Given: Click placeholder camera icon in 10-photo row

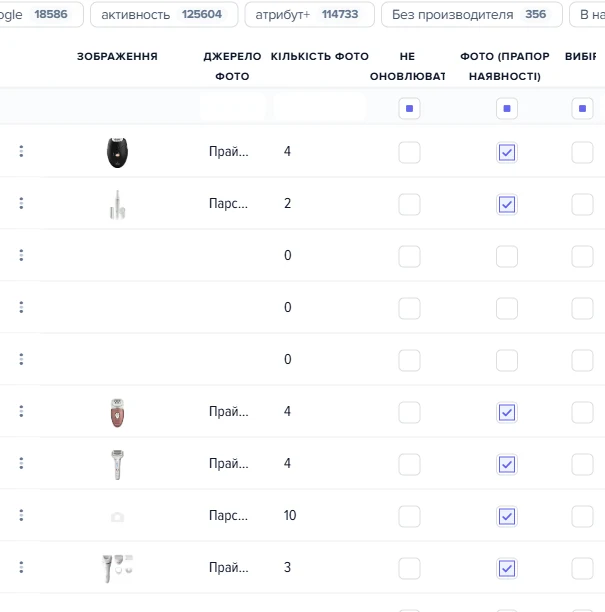Looking at the screenshot, I should (117, 517).
